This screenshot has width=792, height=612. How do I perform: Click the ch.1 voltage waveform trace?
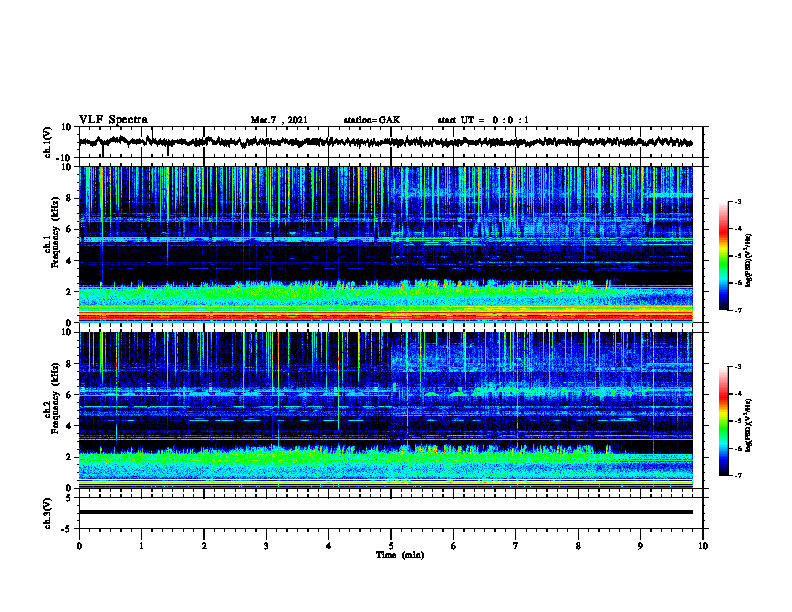click(x=386, y=142)
